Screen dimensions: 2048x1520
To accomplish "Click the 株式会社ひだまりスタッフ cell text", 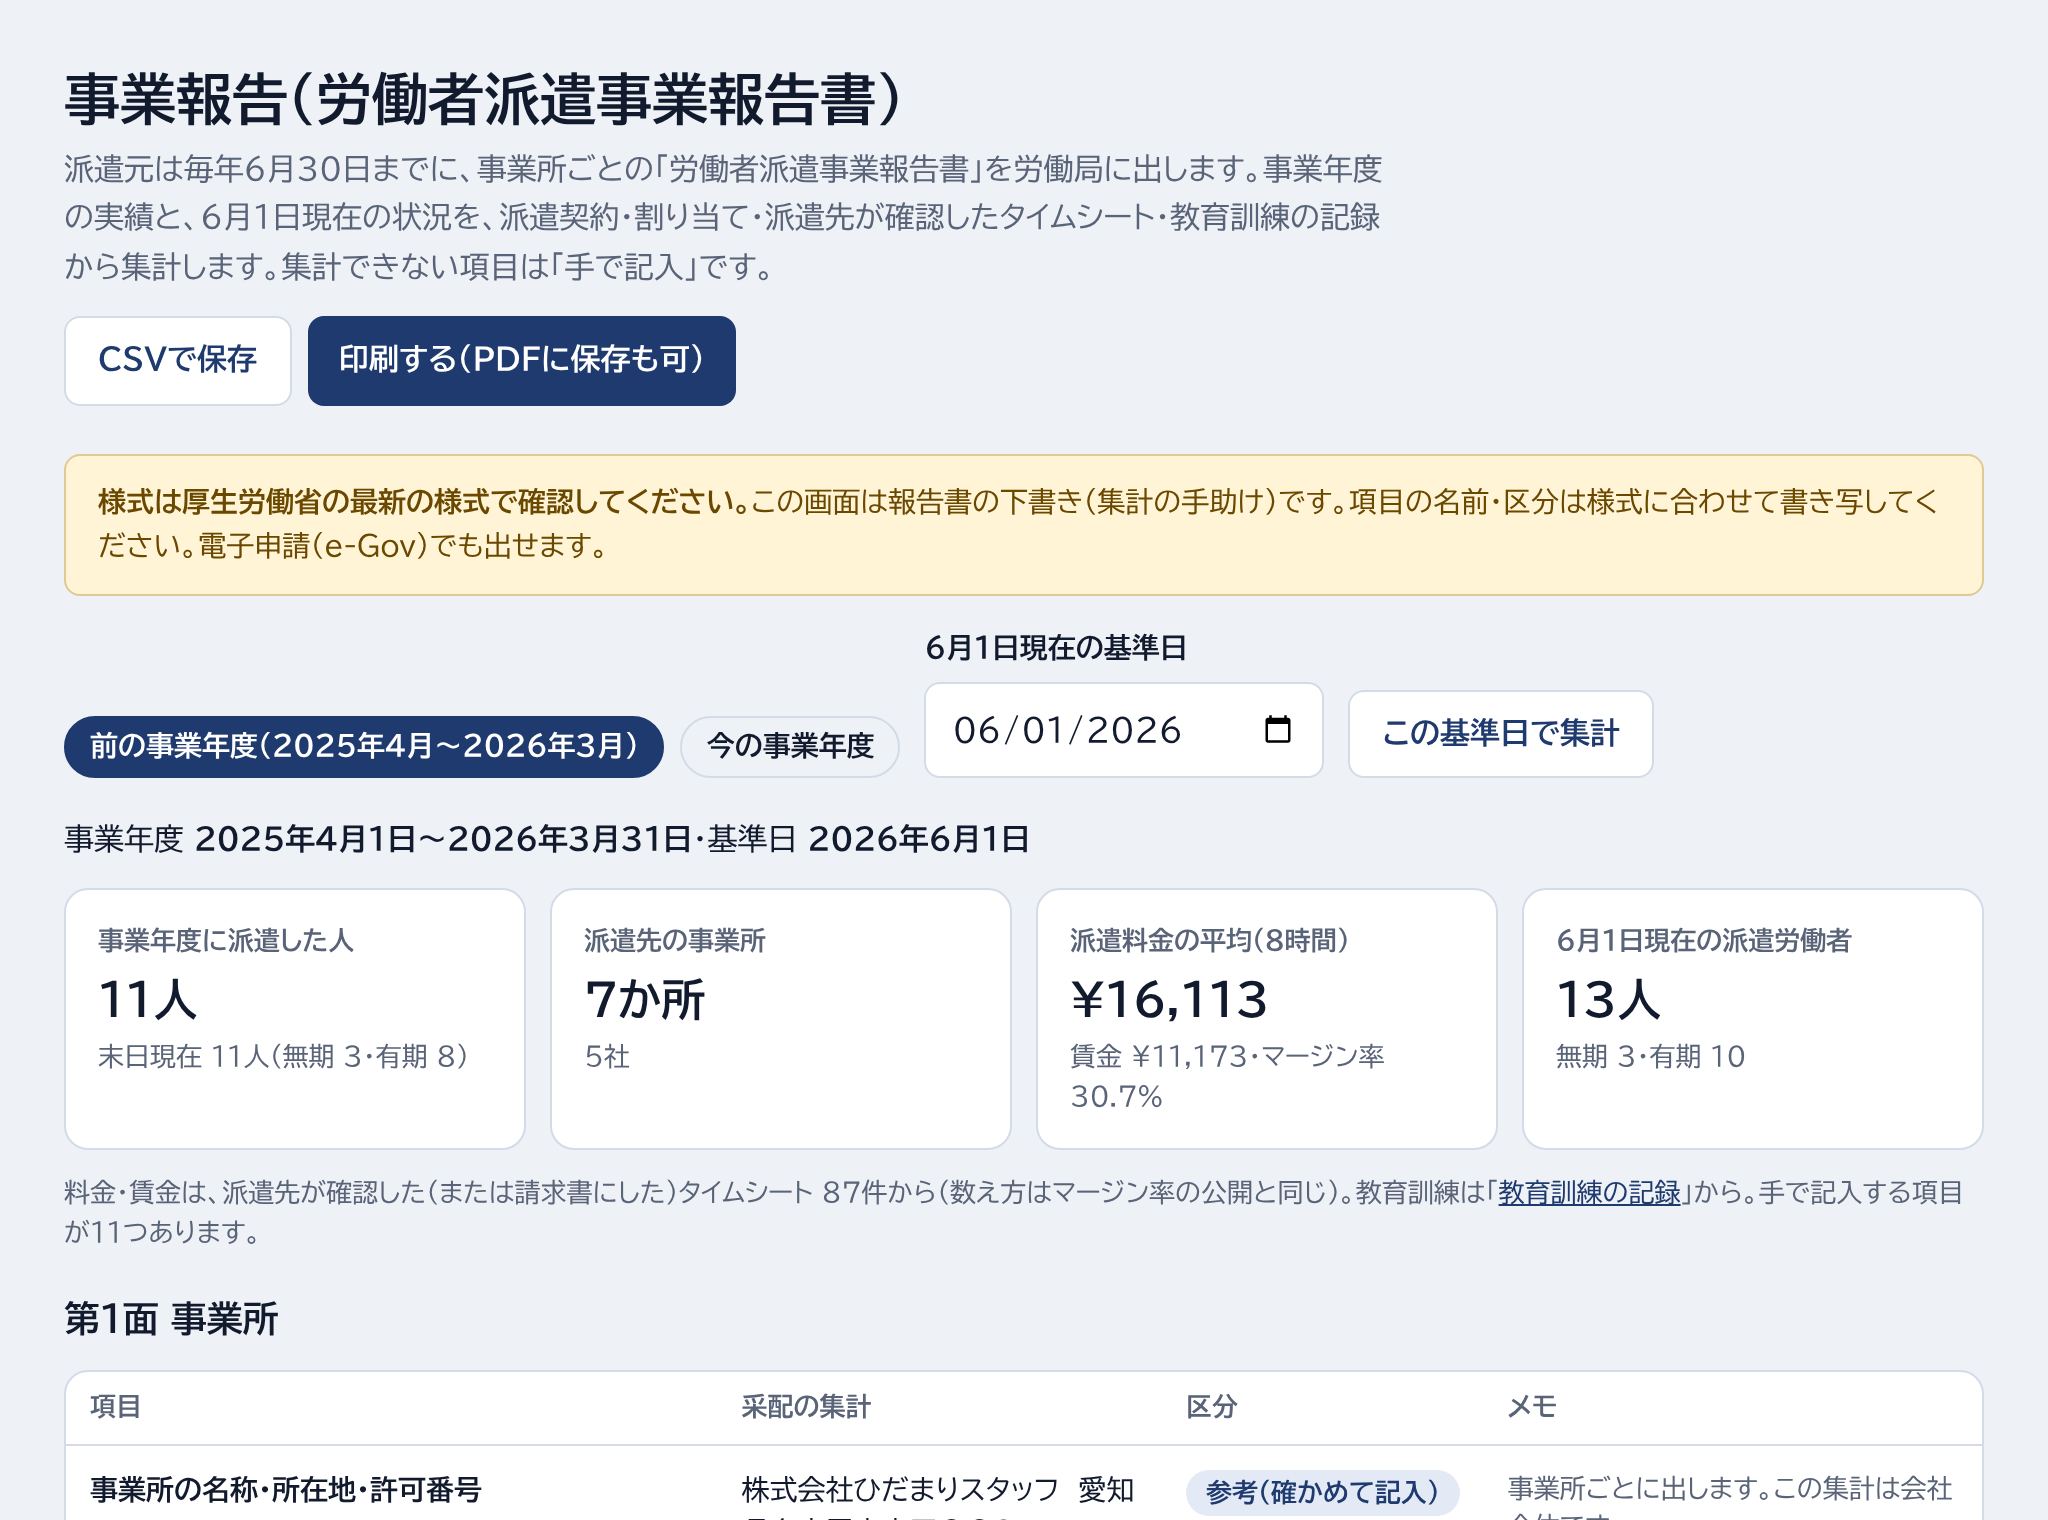I will coord(900,1490).
